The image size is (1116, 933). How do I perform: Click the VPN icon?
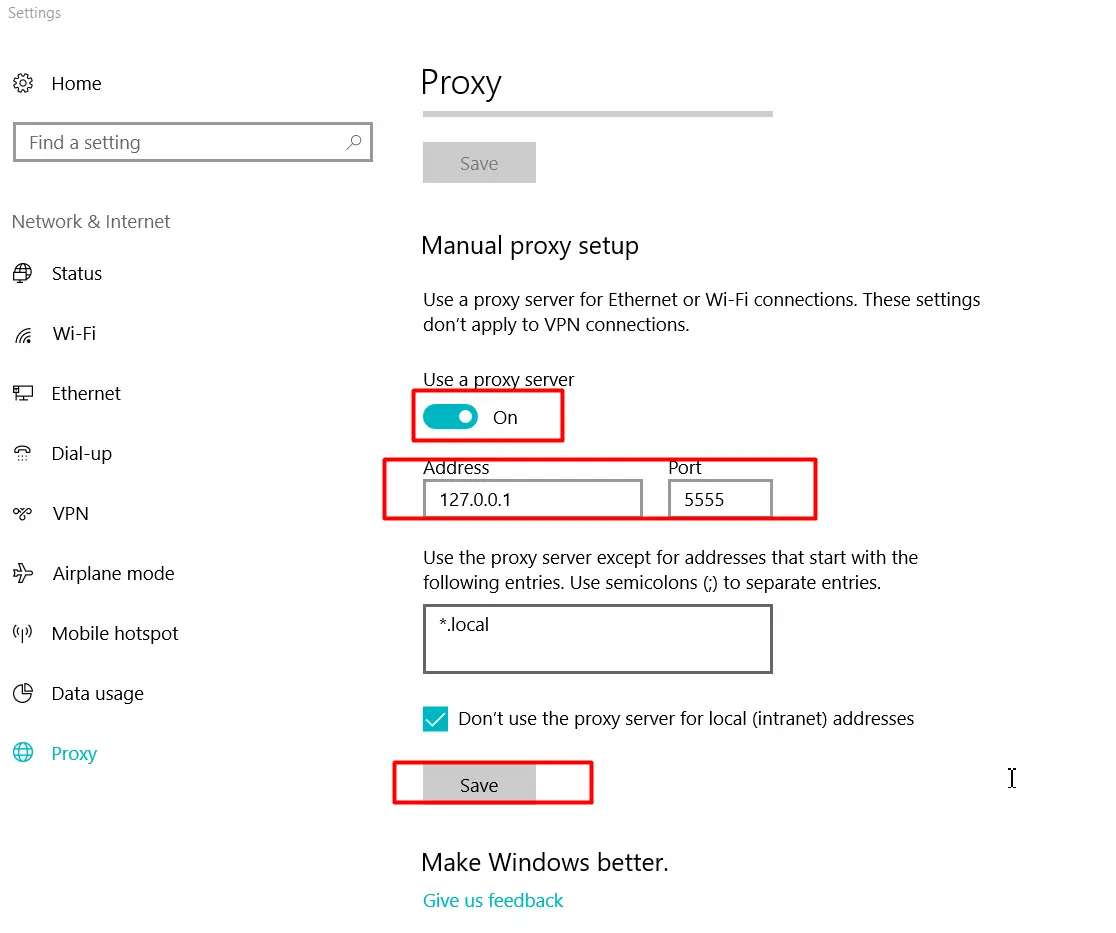[x=23, y=513]
